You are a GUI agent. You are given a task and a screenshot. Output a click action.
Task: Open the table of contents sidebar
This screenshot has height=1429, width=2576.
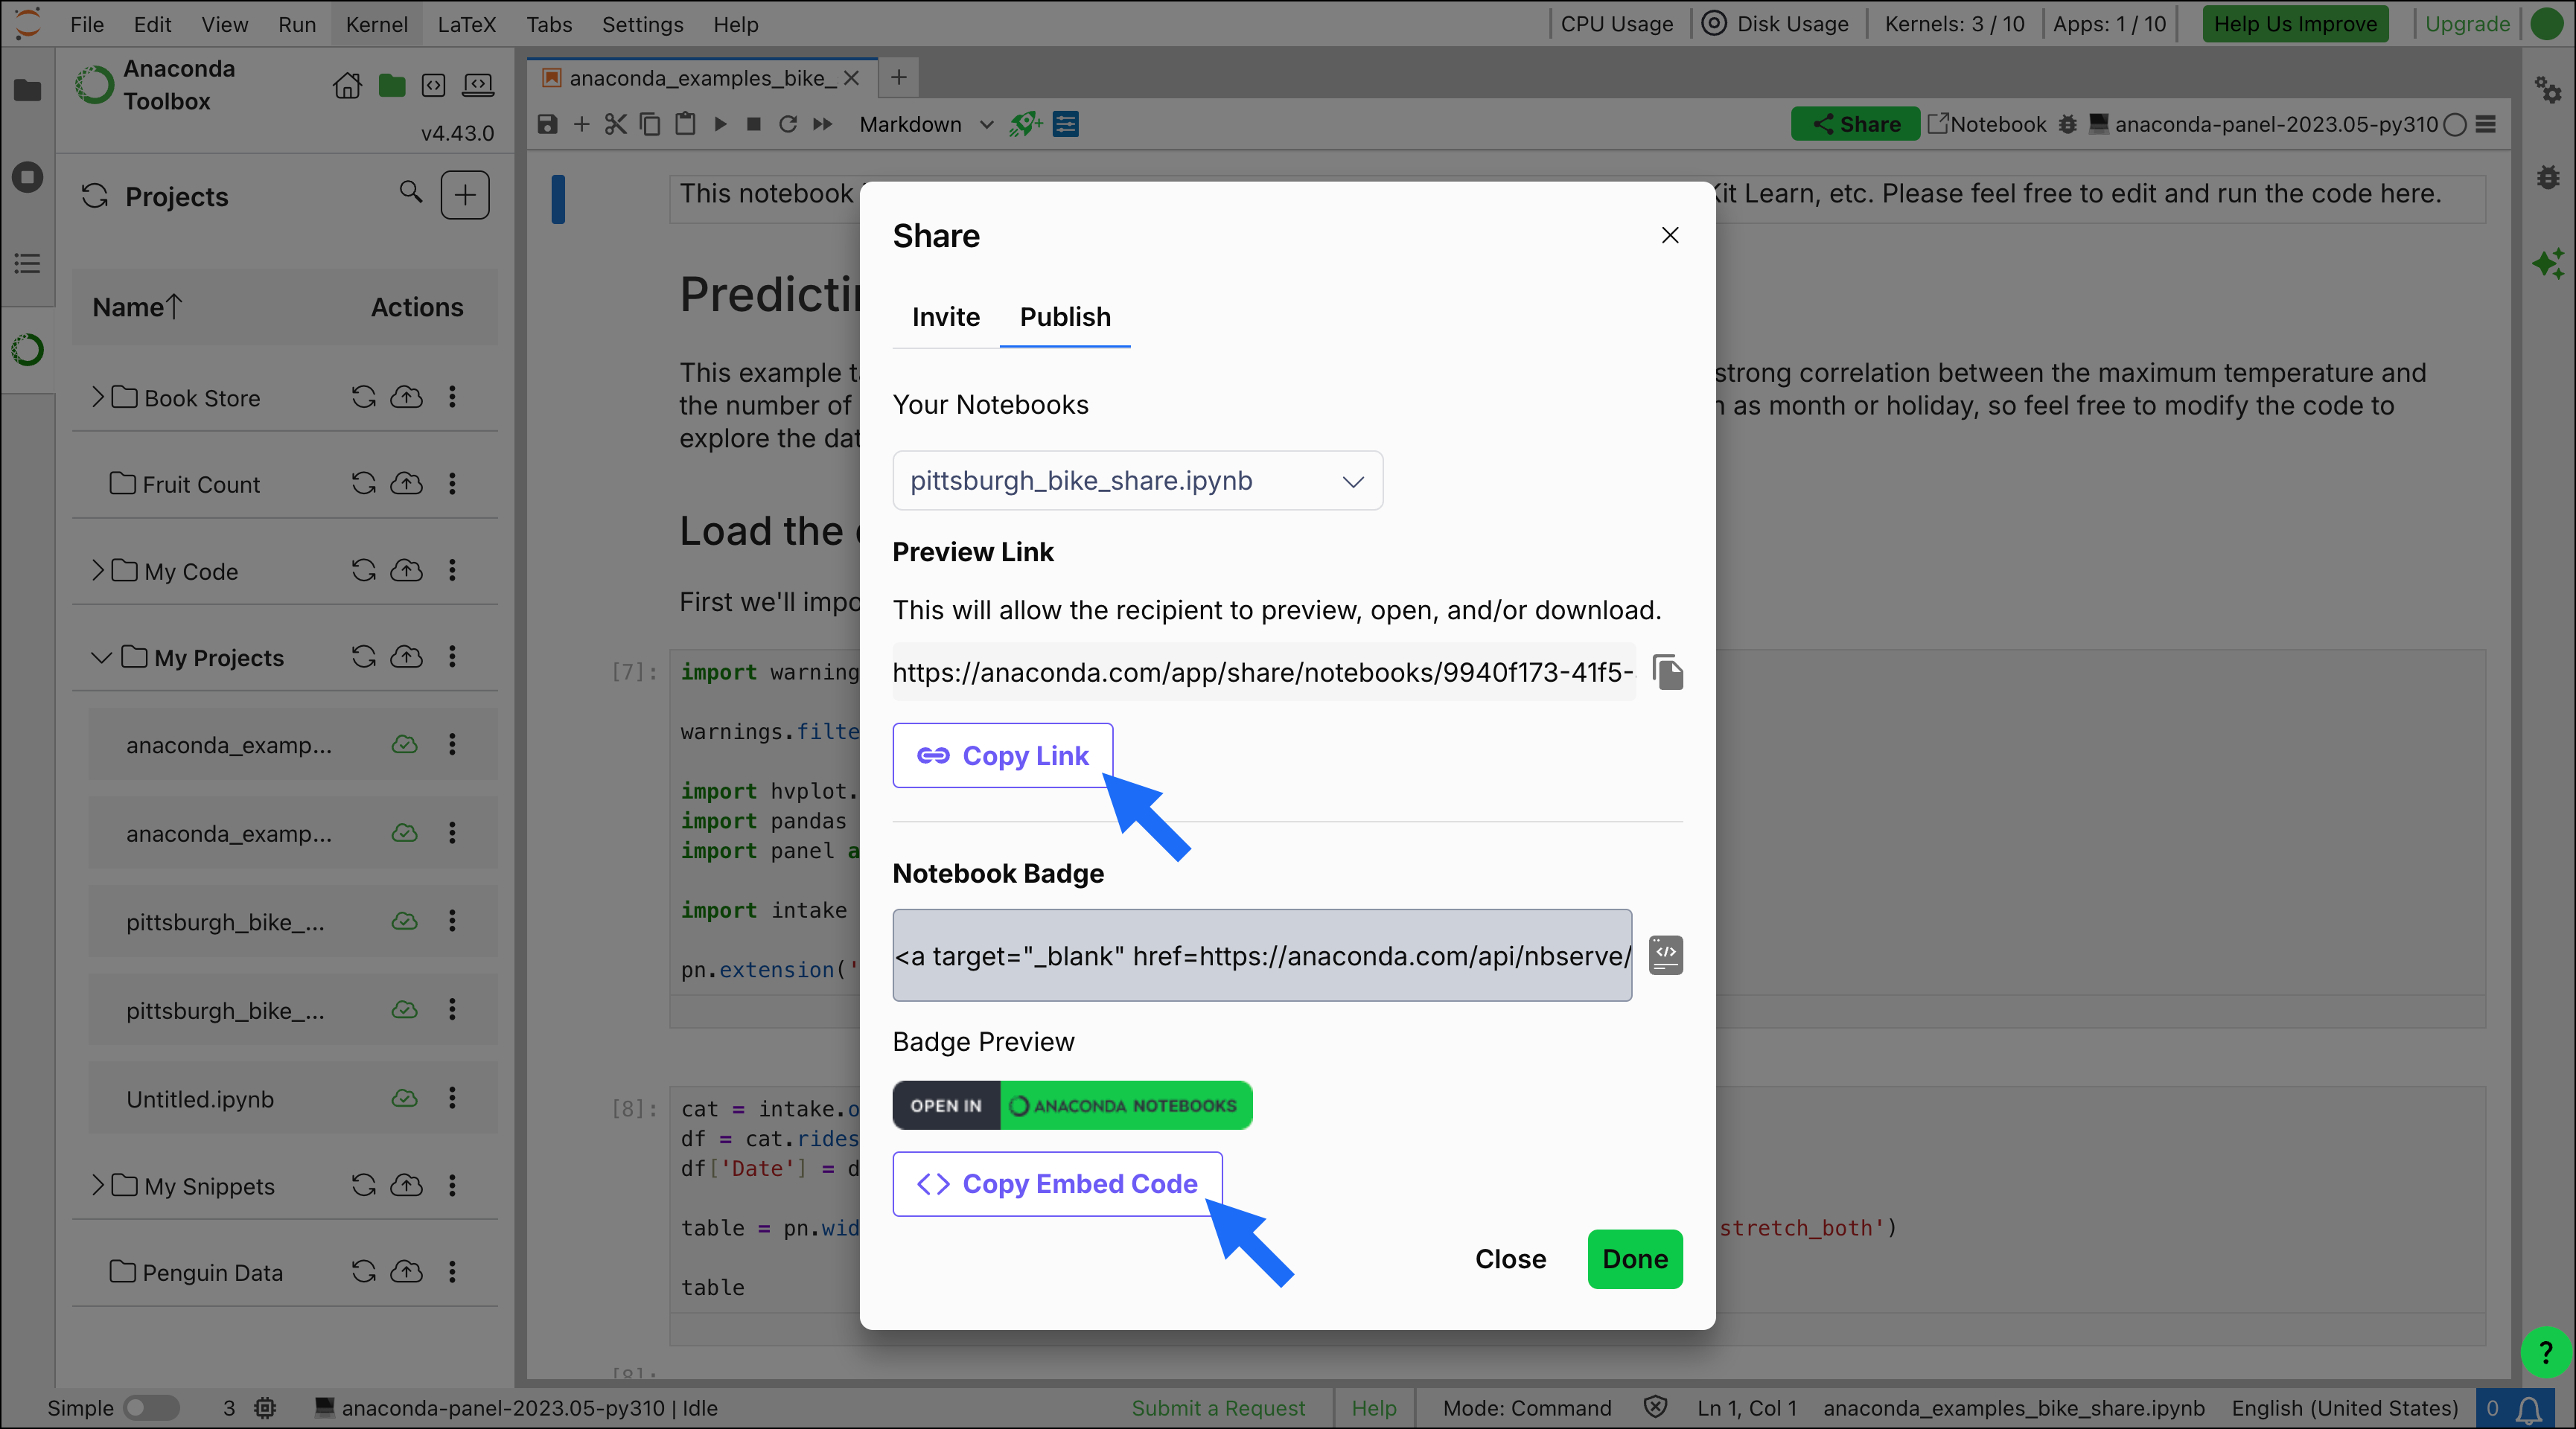point(28,264)
